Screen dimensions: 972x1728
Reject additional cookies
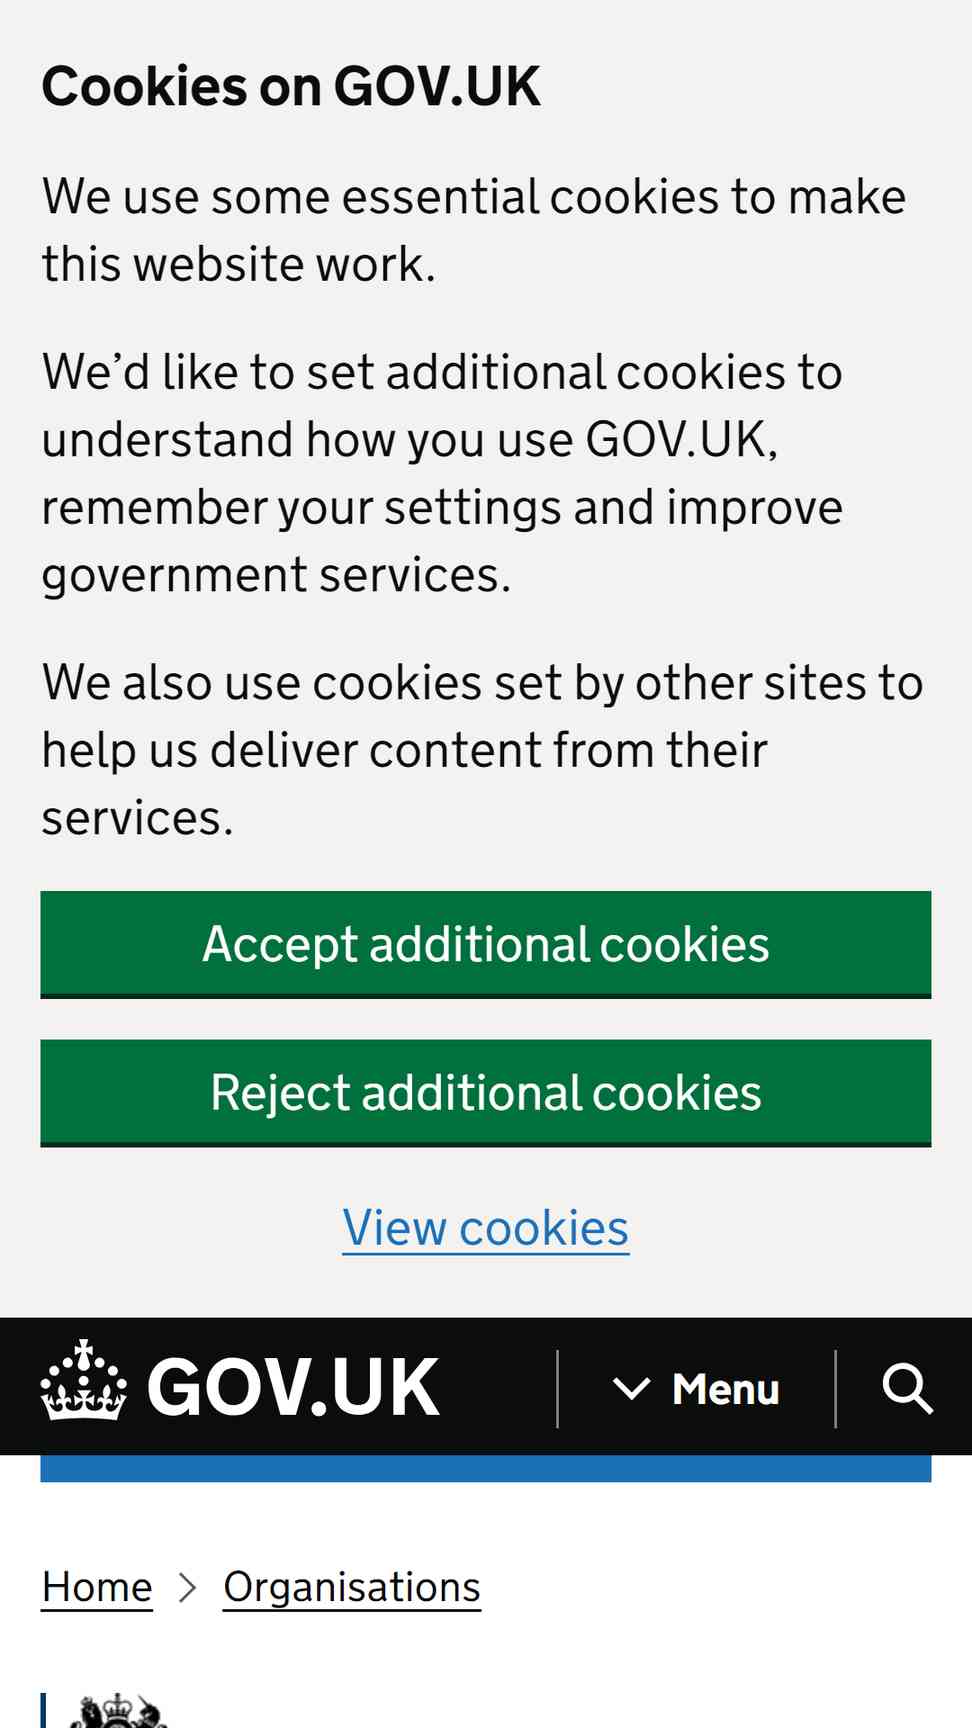[486, 1093]
